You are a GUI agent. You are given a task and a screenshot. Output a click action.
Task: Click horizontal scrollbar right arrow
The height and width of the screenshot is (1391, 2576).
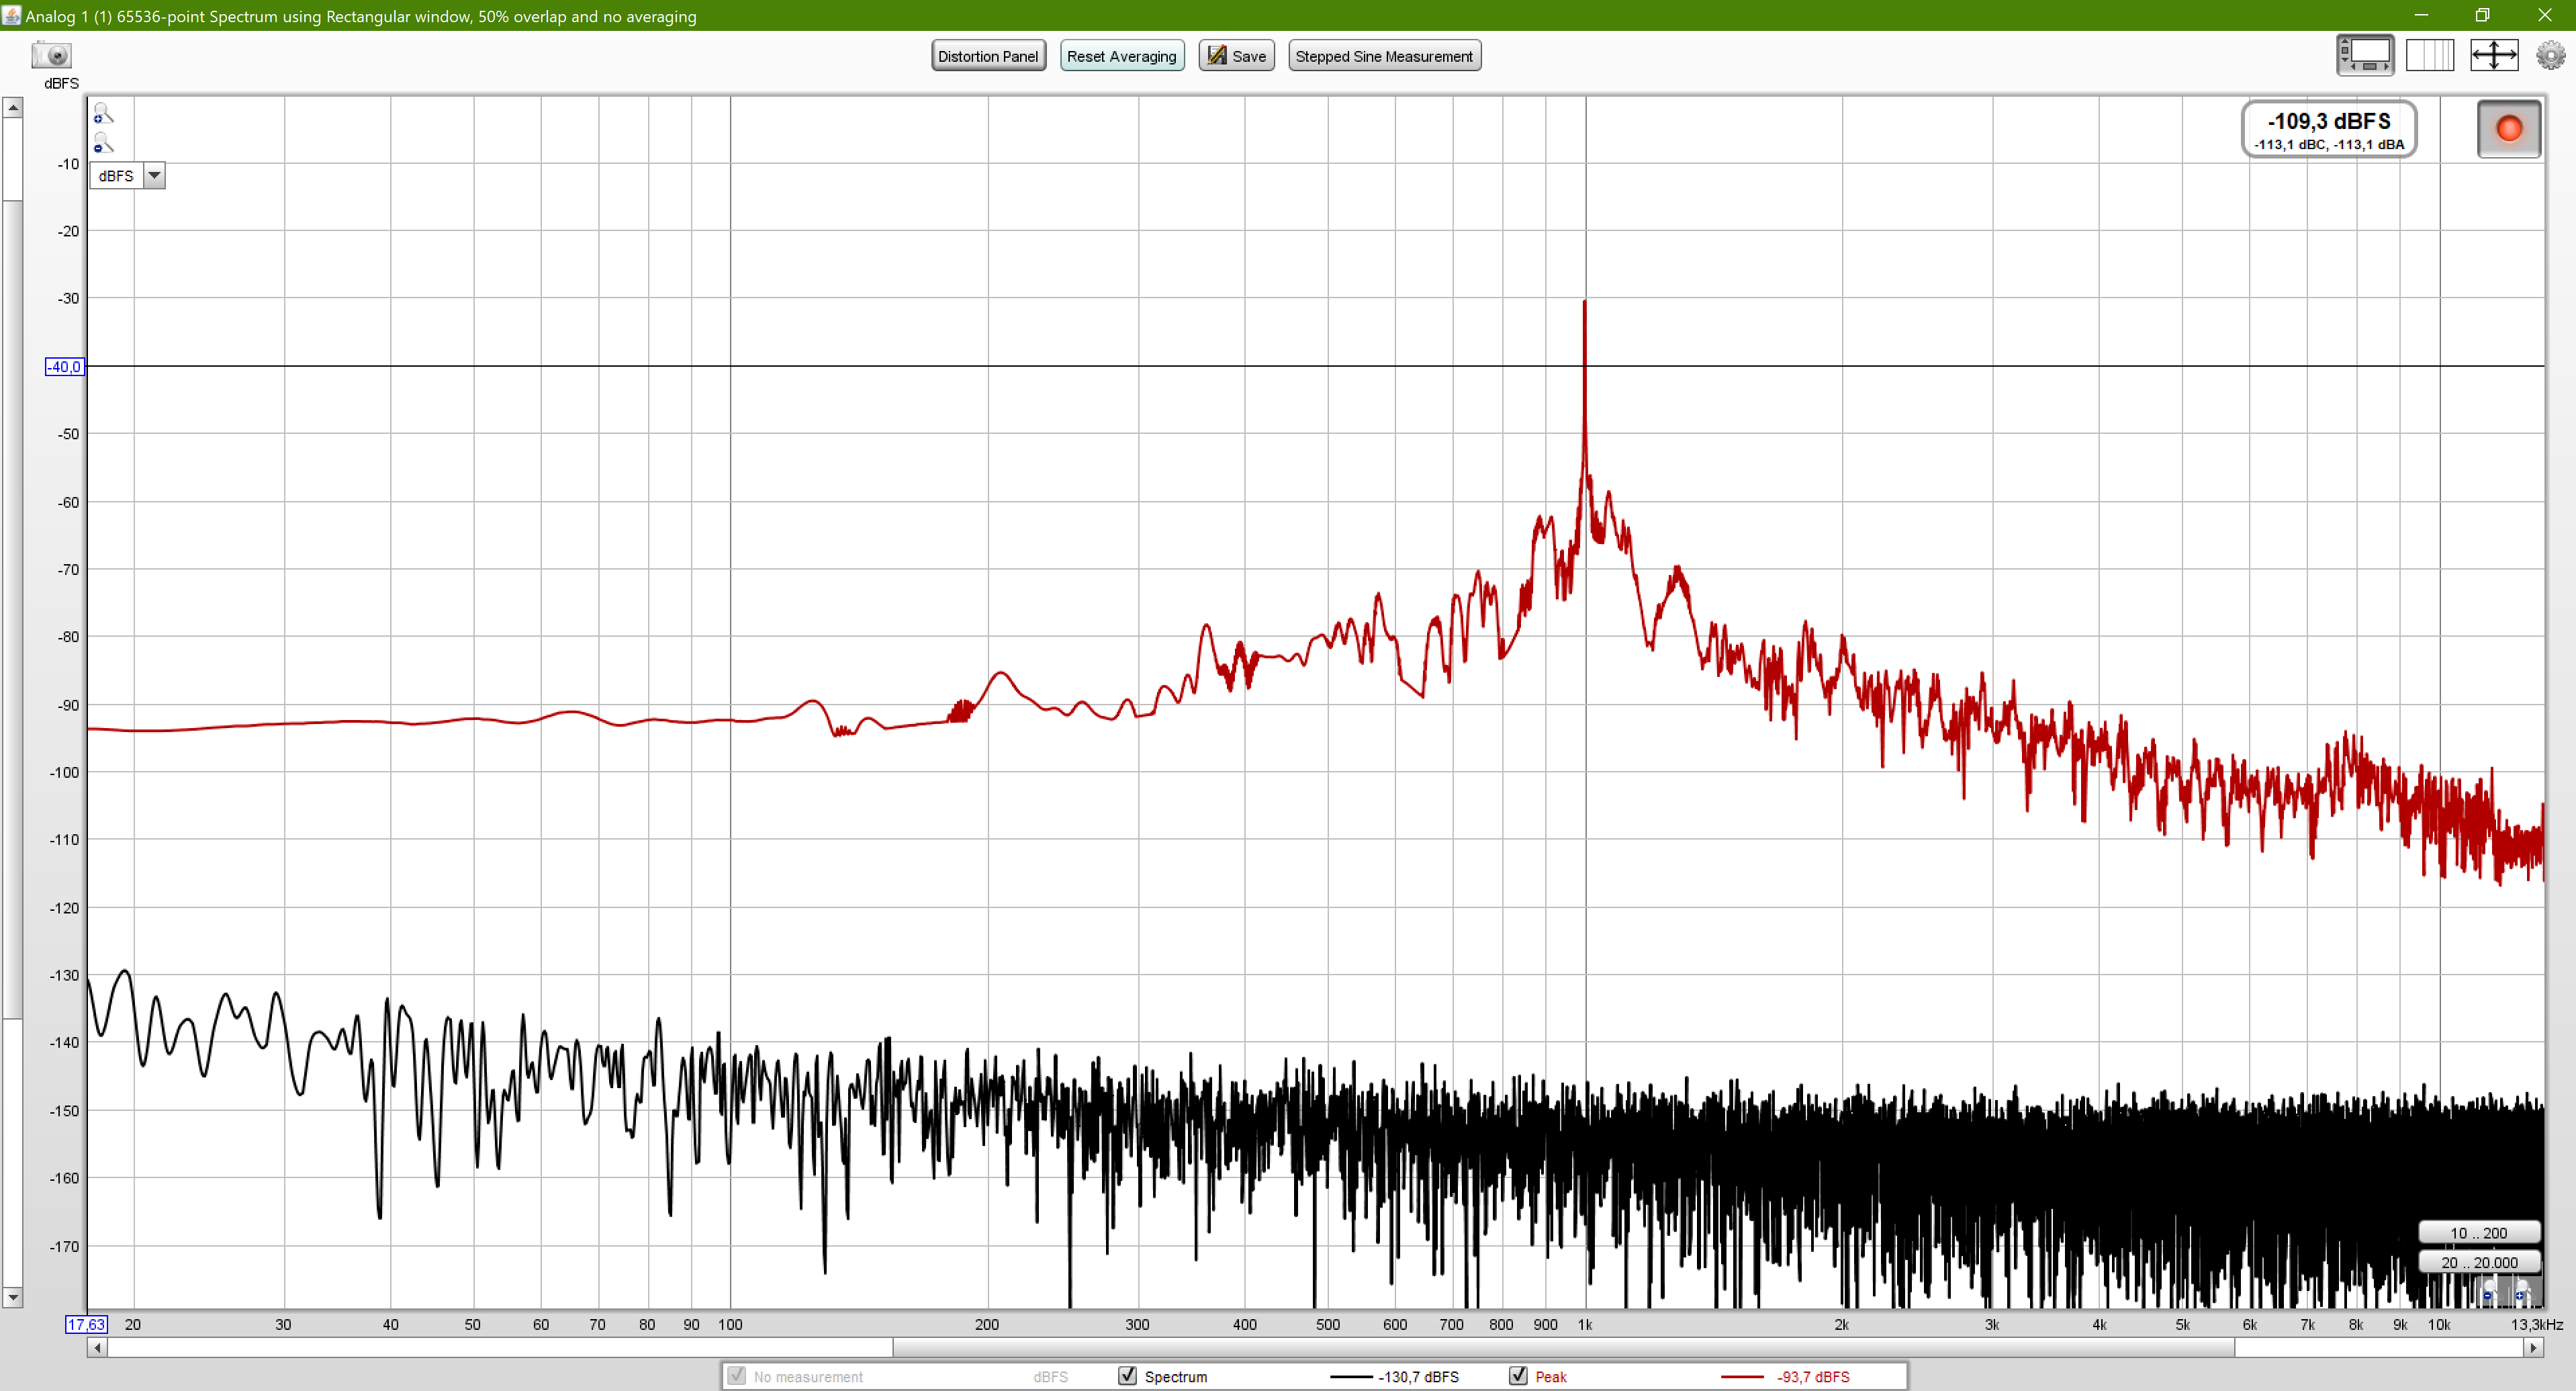pyautogui.click(x=2533, y=1348)
